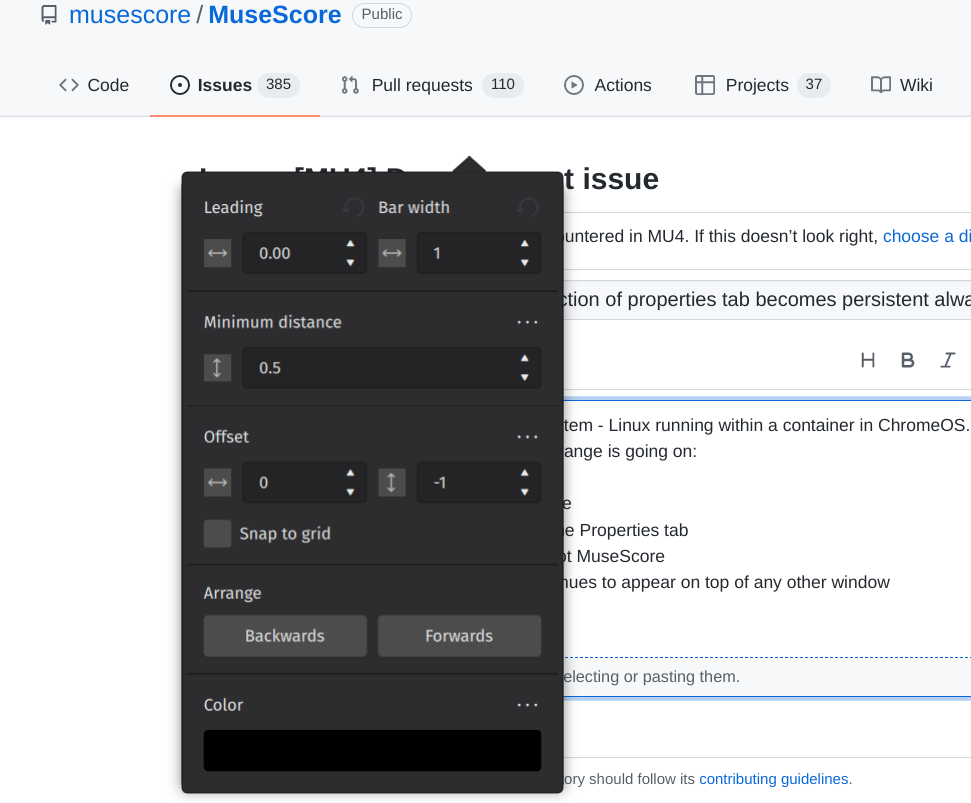Image resolution: width=971 pixels, height=803 pixels.
Task: Open the Minimum distance options menu
Action: coord(527,321)
